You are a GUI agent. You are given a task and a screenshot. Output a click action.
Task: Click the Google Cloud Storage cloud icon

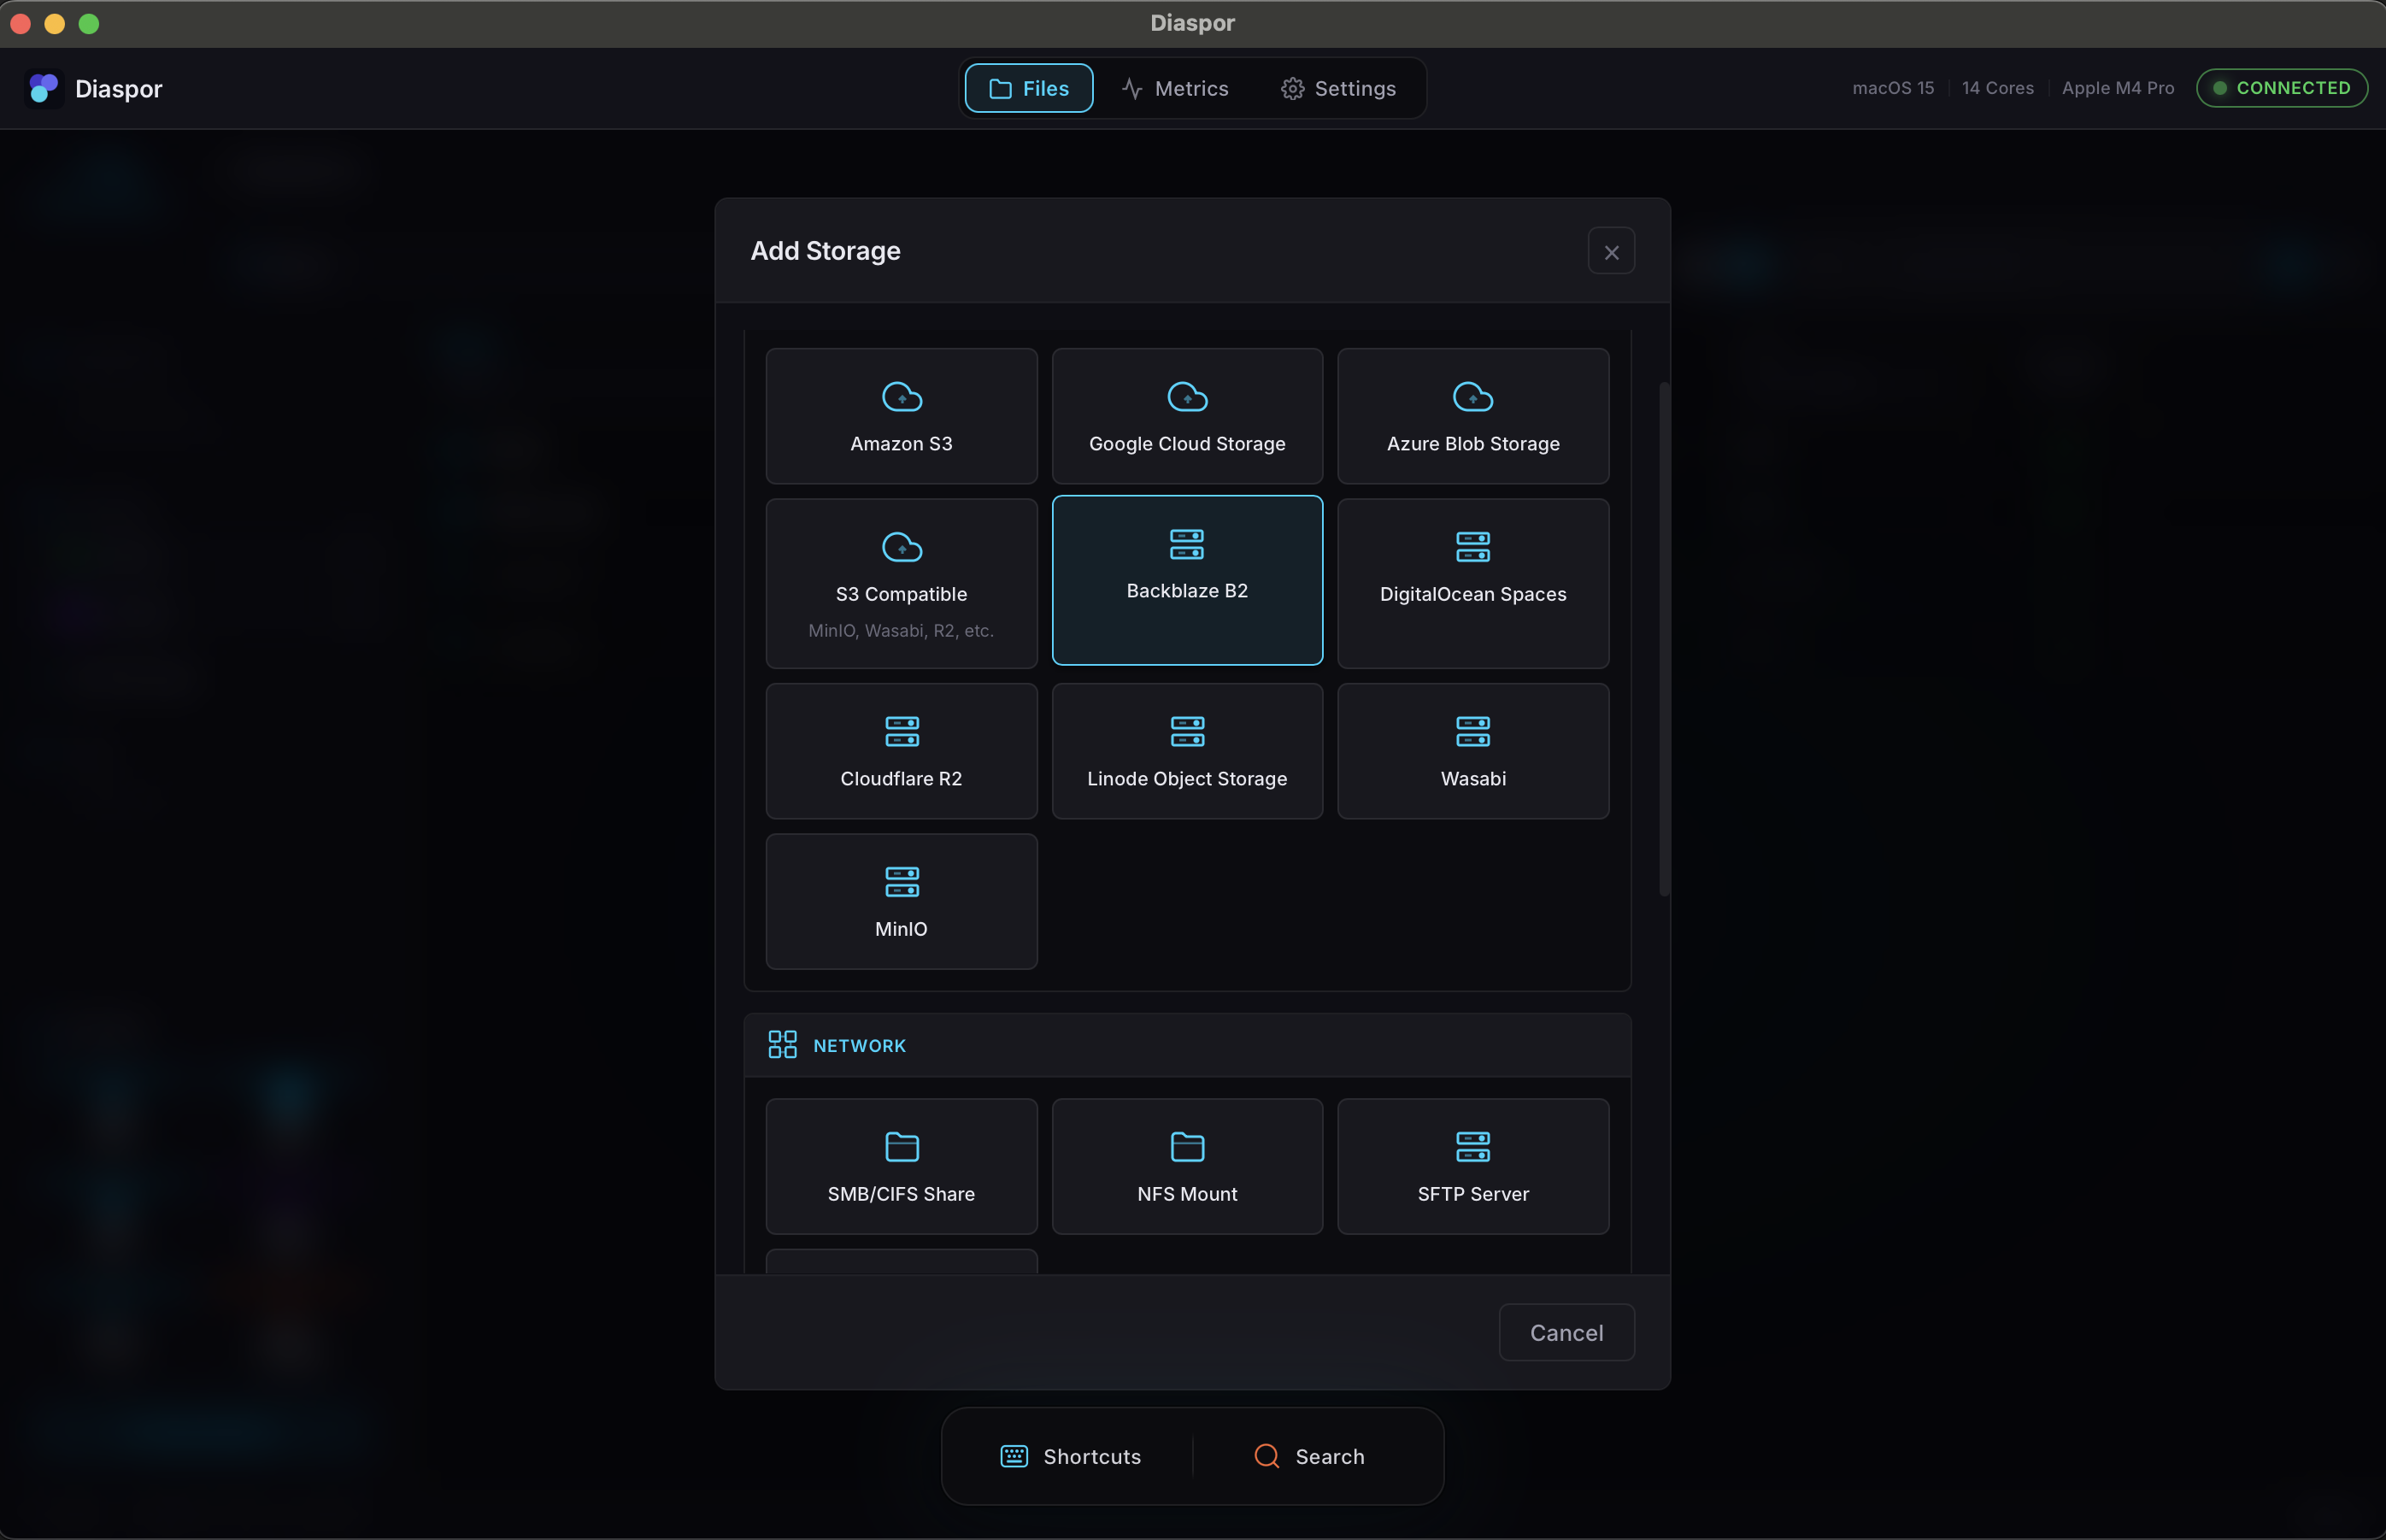(1187, 397)
